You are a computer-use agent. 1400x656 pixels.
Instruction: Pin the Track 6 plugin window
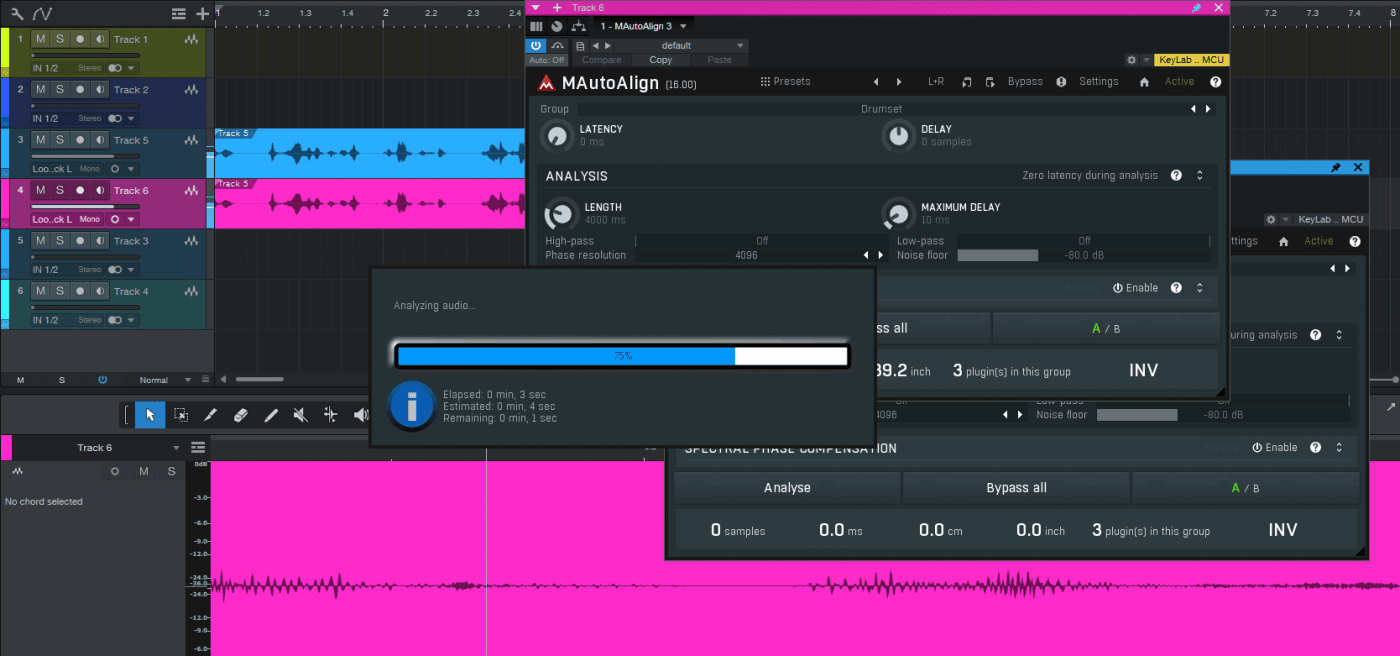pos(1196,8)
